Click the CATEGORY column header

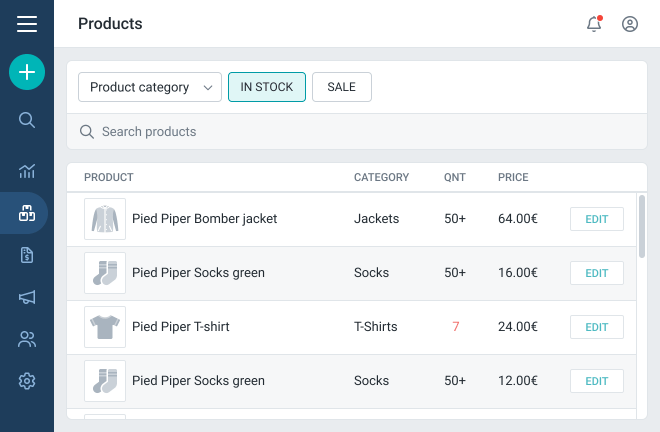click(x=381, y=177)
